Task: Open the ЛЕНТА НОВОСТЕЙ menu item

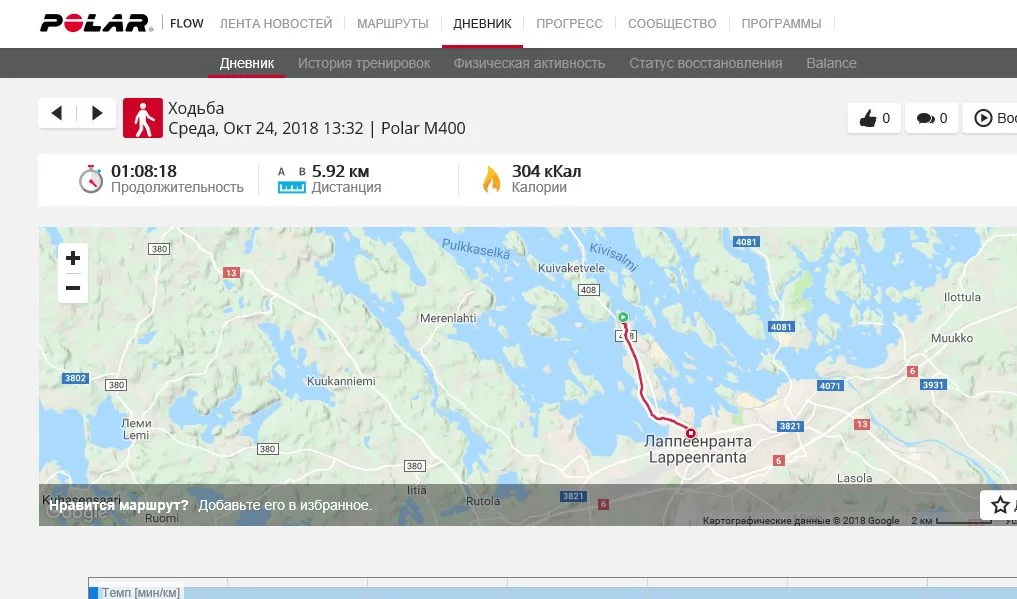Action: (276, 24)
